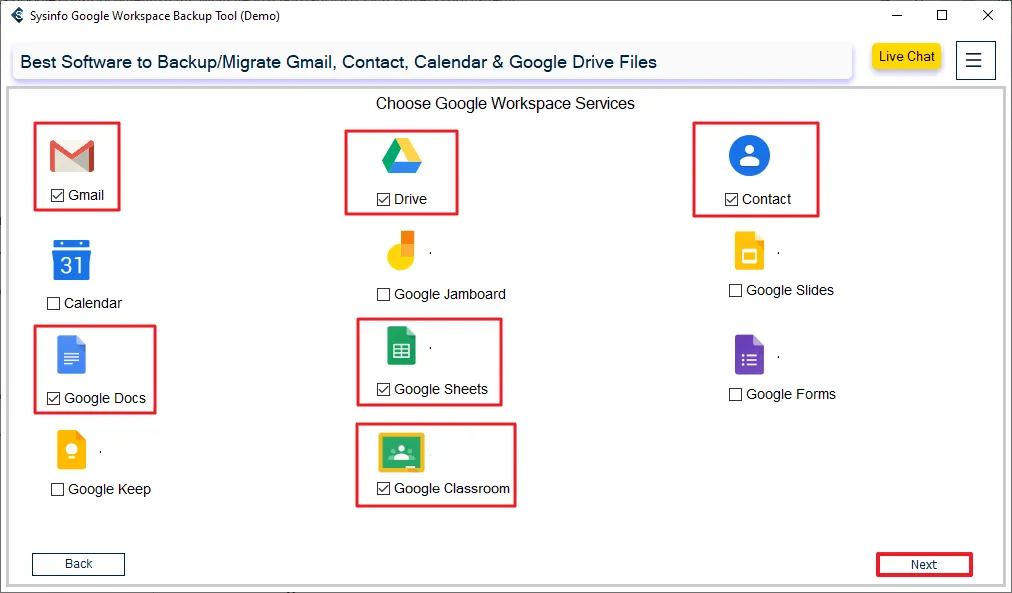Viewport: 1012px width, 593px height.
Task: Click the Google Forms purple icon
Action: [x=749, y=355]
